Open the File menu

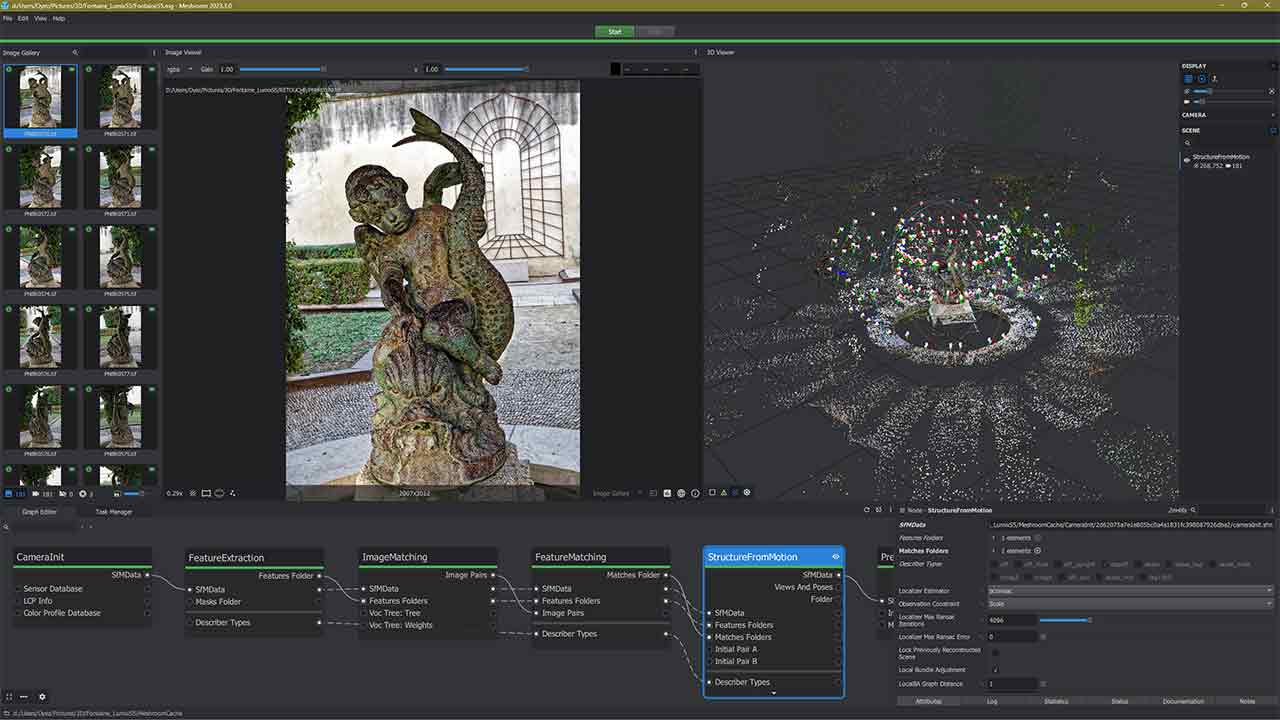[x=8, y=19]
